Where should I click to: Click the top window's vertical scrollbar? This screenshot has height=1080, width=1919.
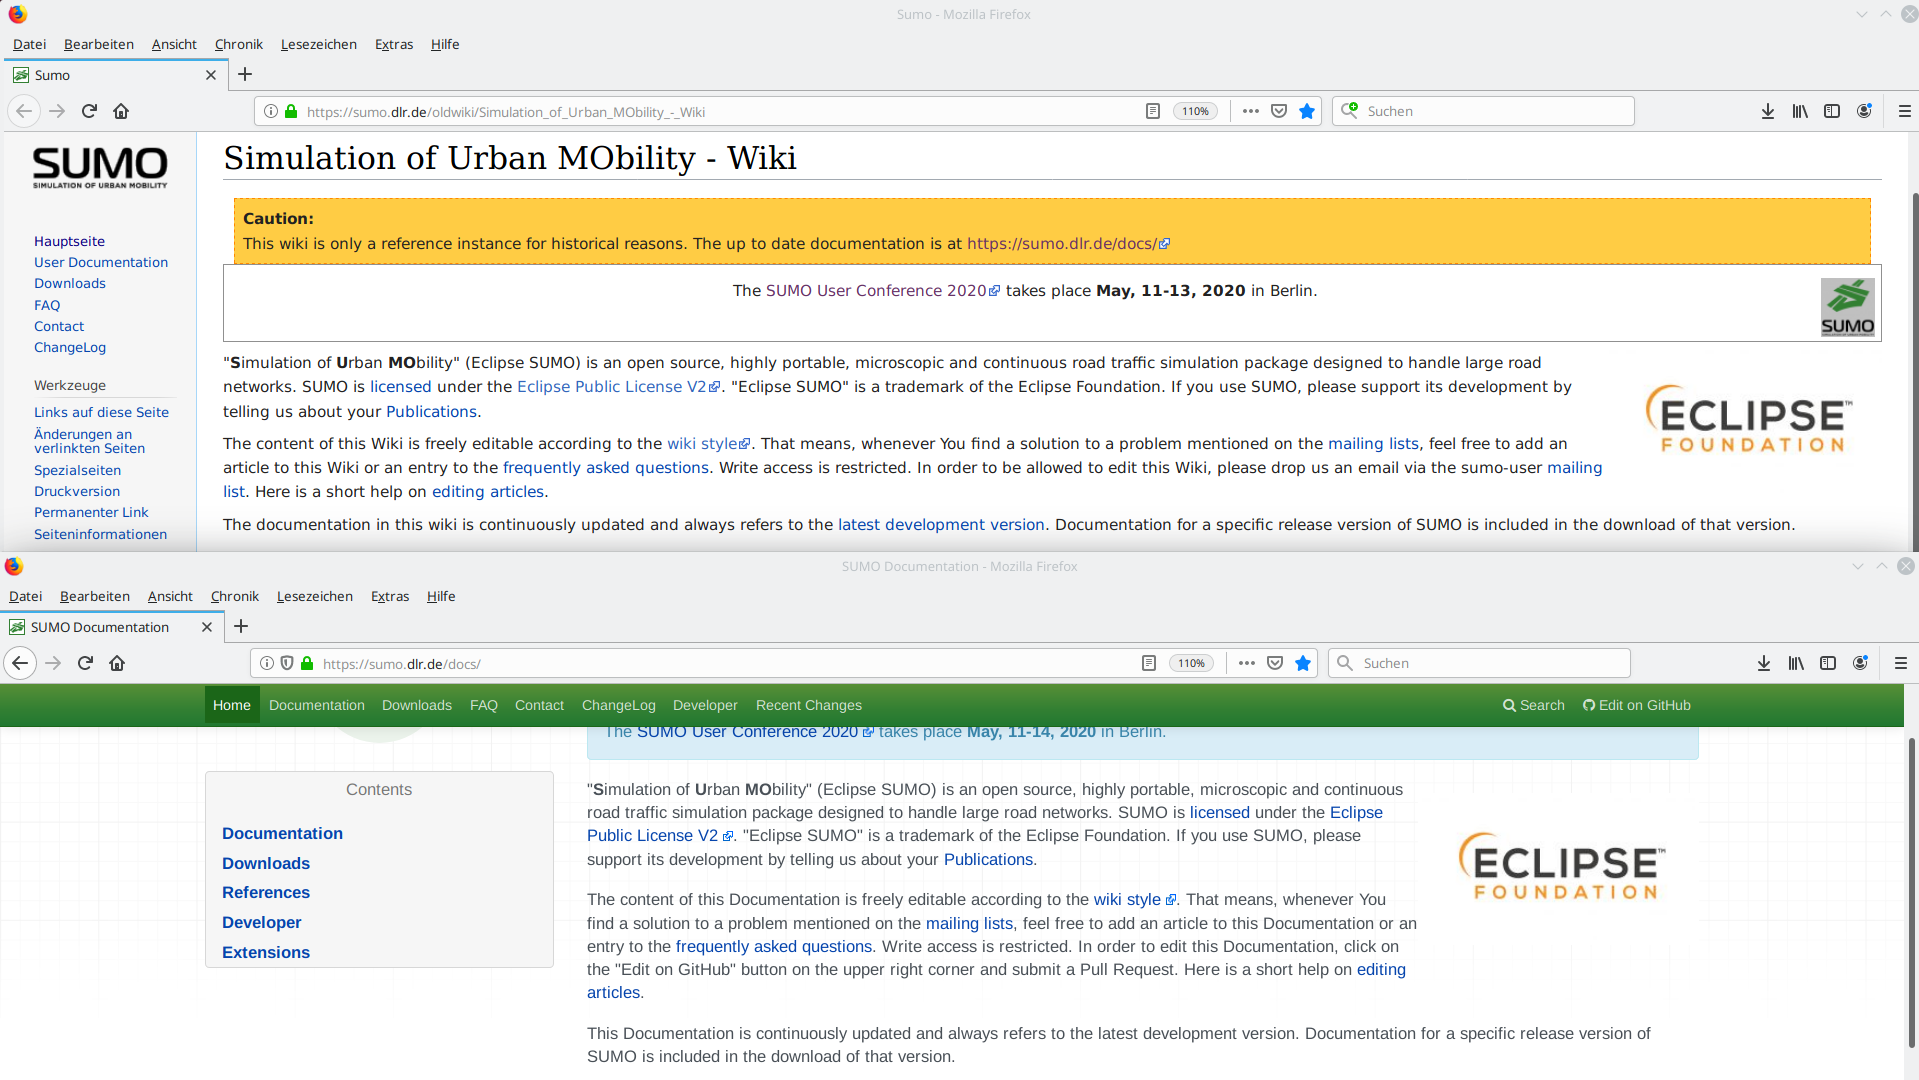click(1914, 370)
